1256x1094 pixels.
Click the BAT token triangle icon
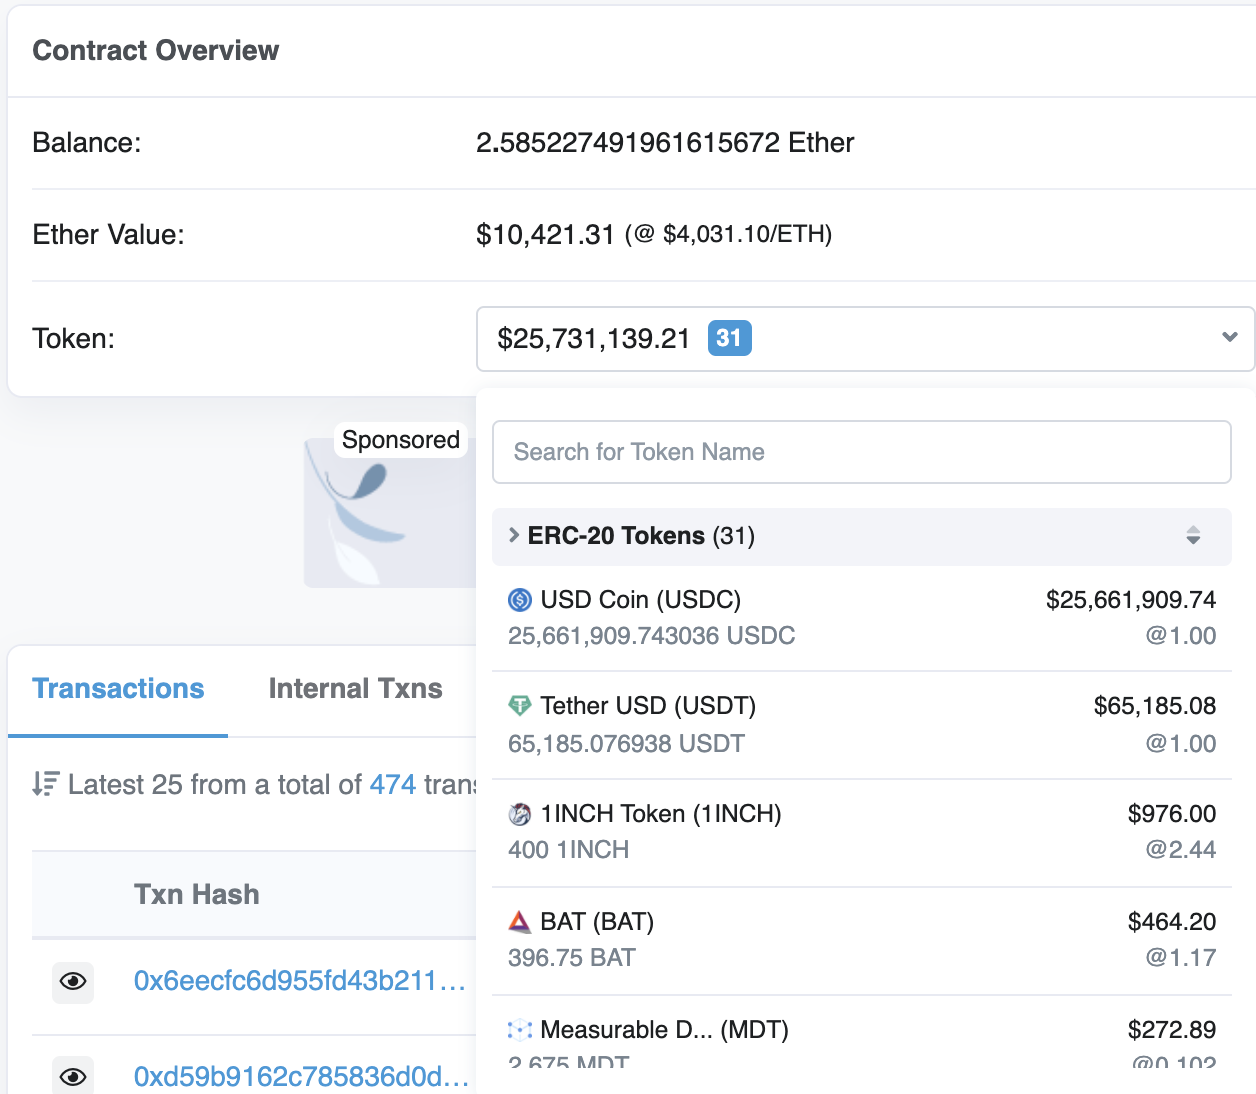tap(520, 922)
